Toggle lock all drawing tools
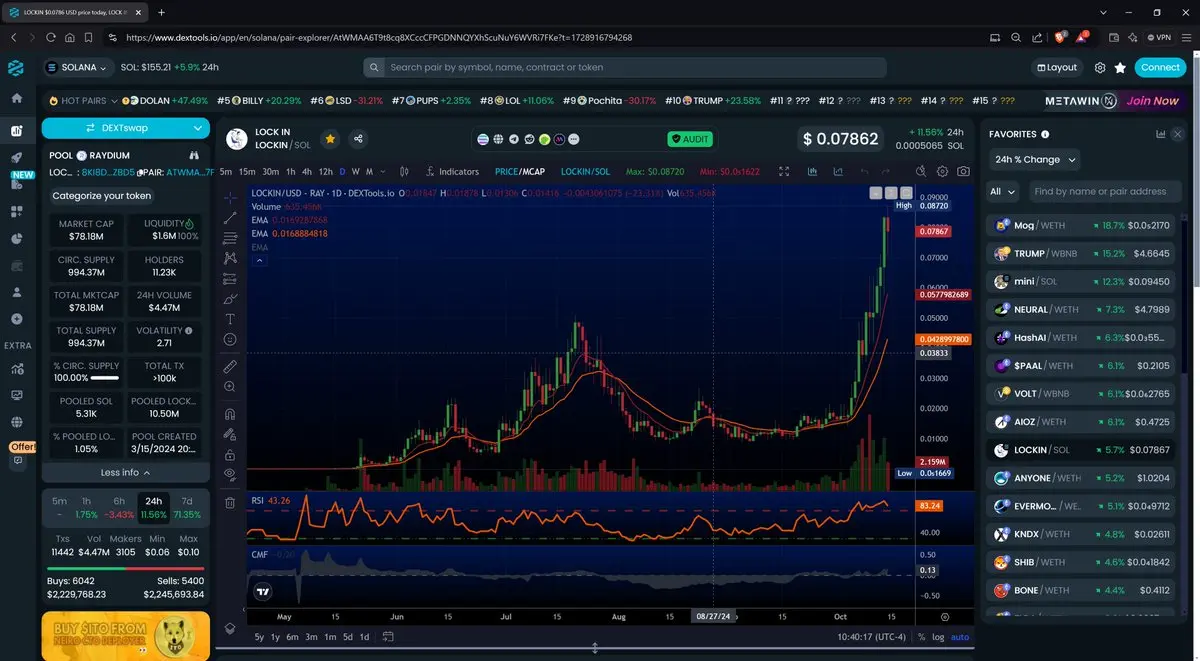Screen dimensions: 1200x661 tap(230, 454)
